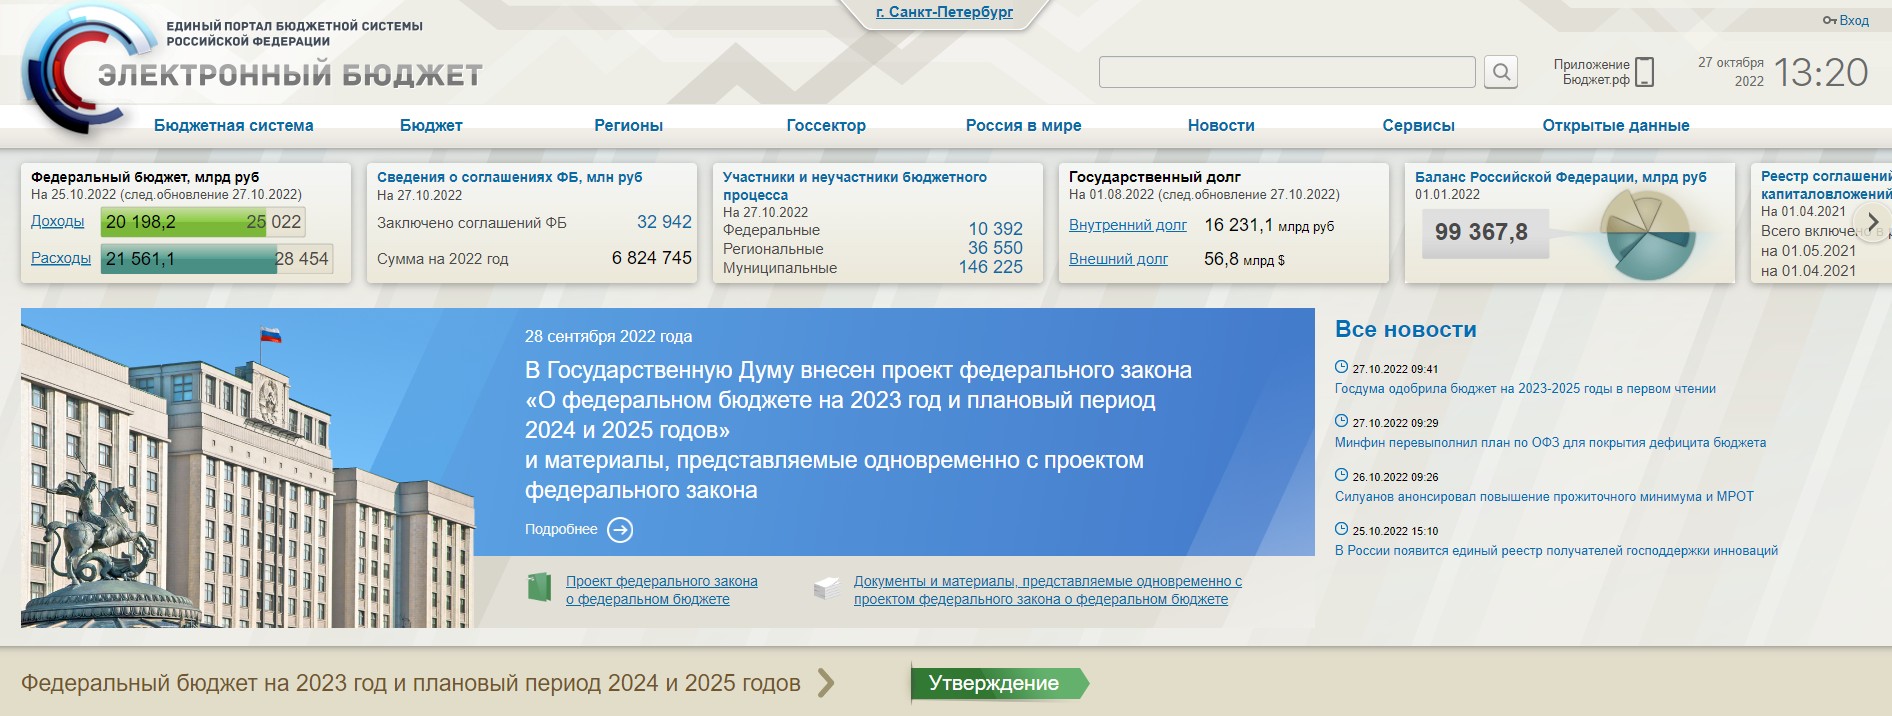Click the clock icon beside 27.10.2022 09:41
The height and width of the screenshot is (716, 1892).
click(x=1341, y=367)
